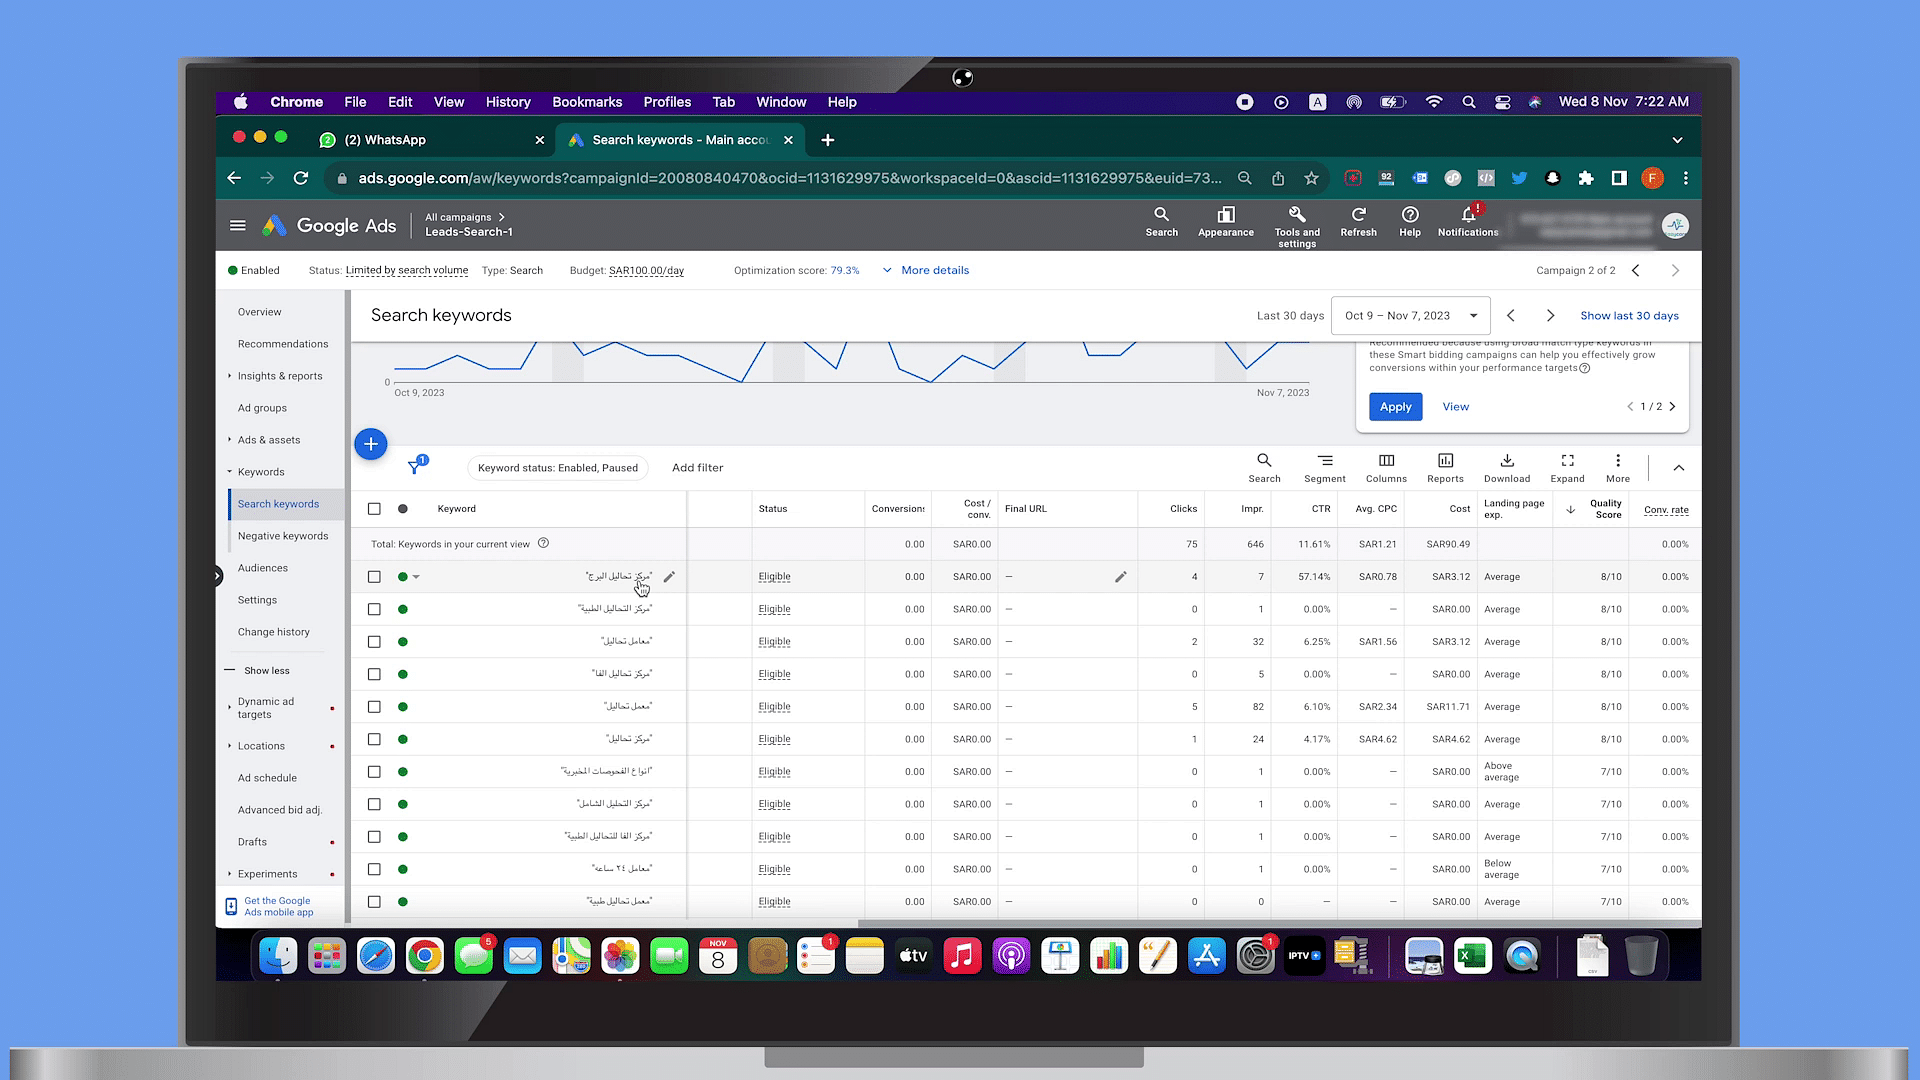
Task: Check the keyword row with 5 impressions
Action: pyautogui.click(x=374, y=674)
